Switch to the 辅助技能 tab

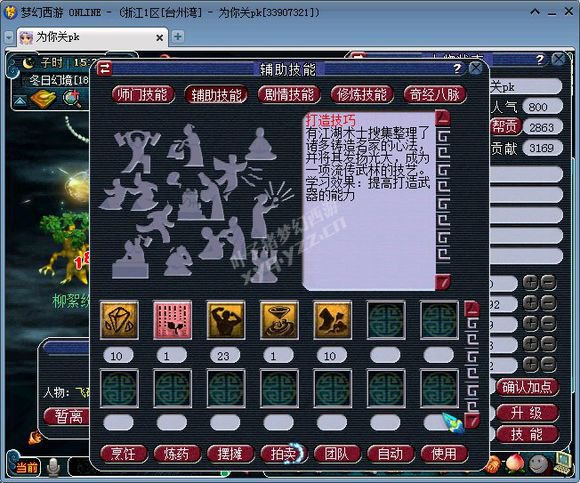click(216, 95)
